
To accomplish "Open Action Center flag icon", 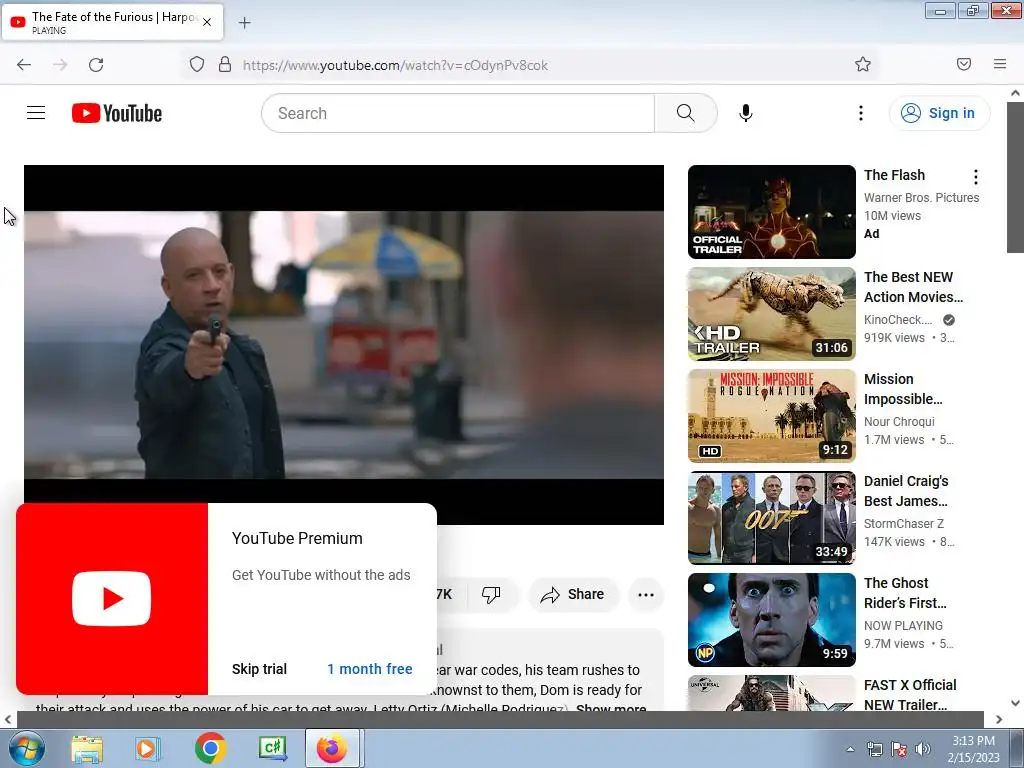I will tap(899, 749).
